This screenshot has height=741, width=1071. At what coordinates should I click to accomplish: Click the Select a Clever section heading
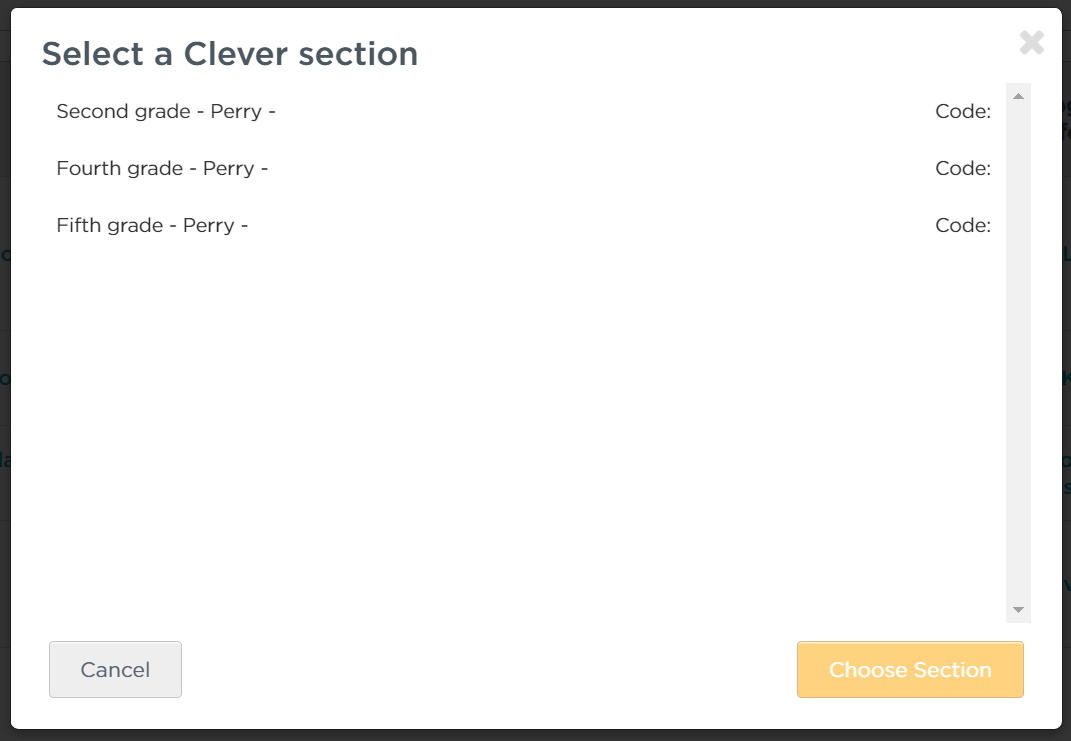click(x=230, y=54)
